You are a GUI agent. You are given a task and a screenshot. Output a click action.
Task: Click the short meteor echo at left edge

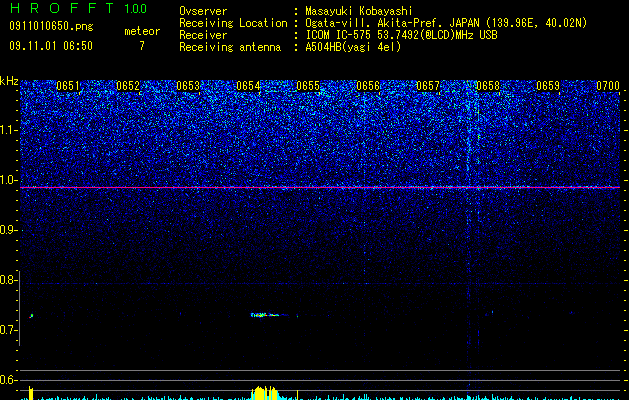coord(31,316)
